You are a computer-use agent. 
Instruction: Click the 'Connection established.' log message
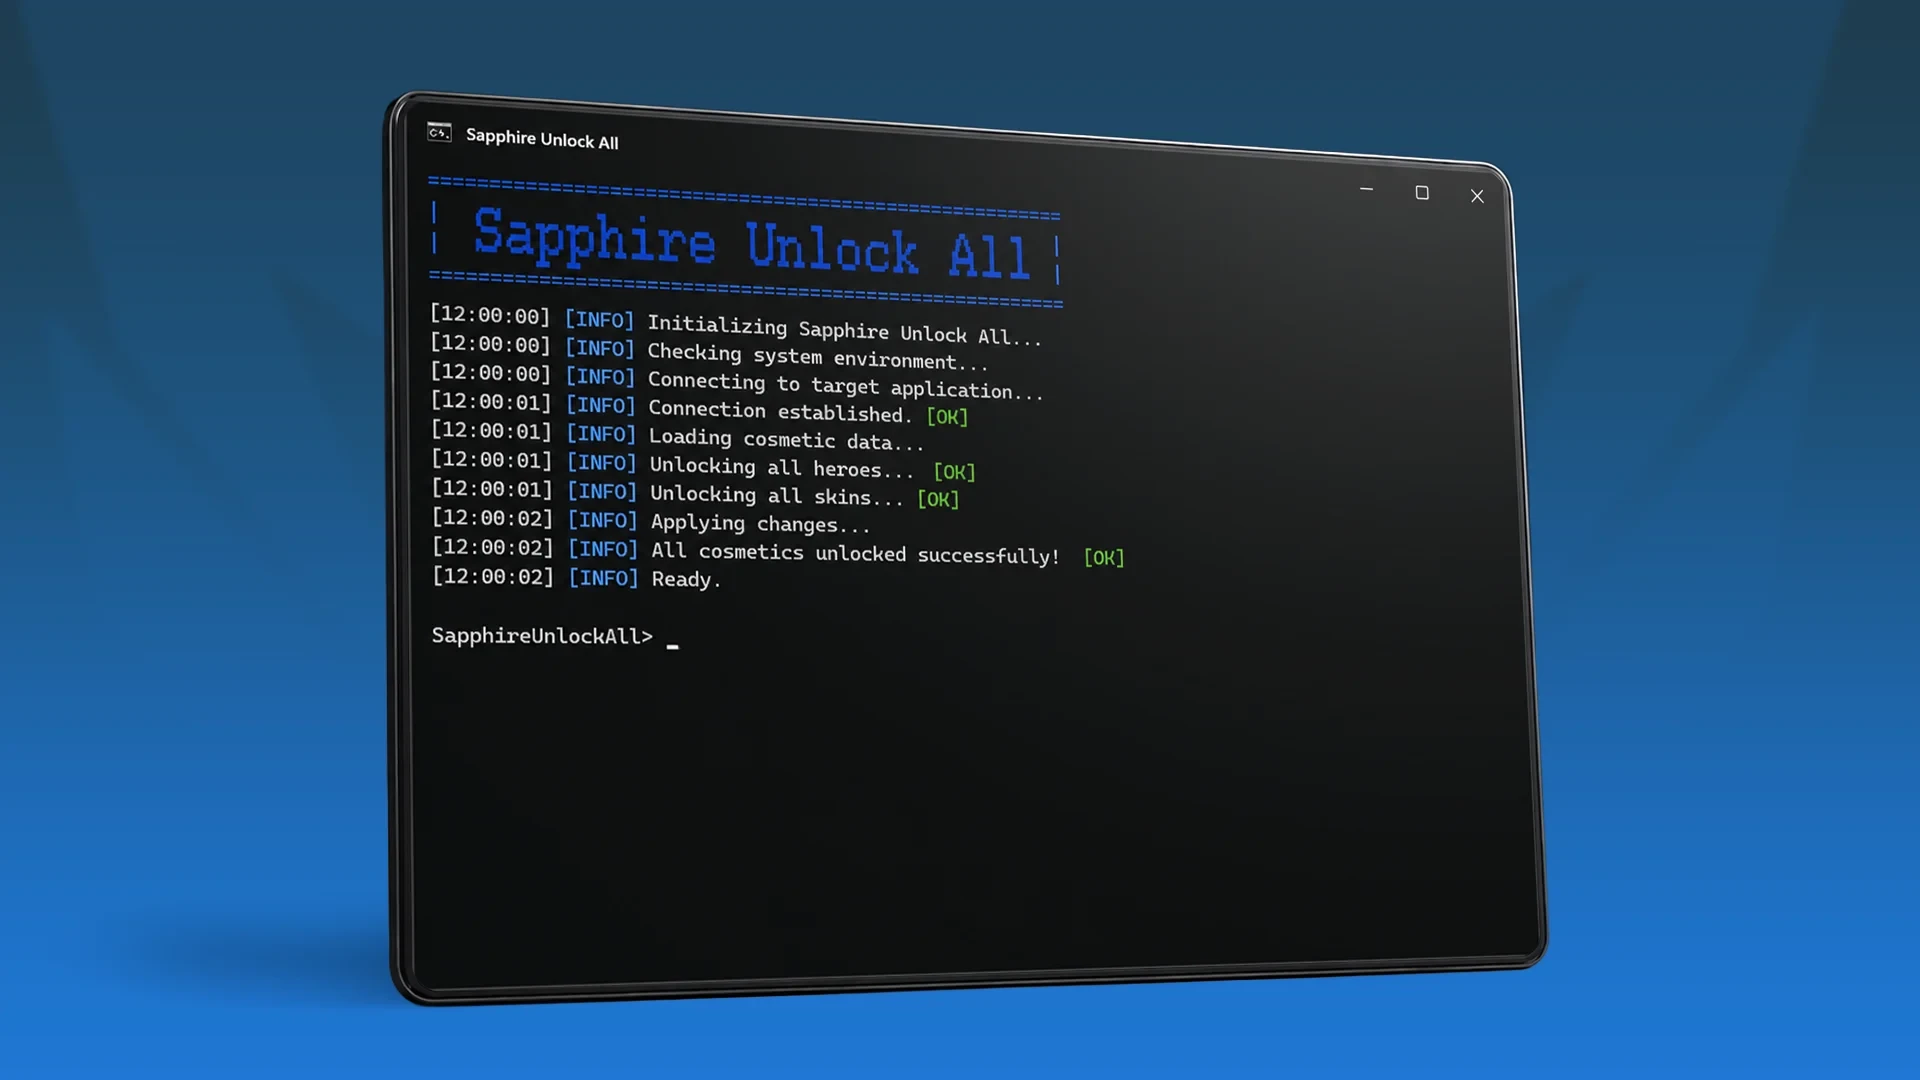coord(780,411)
